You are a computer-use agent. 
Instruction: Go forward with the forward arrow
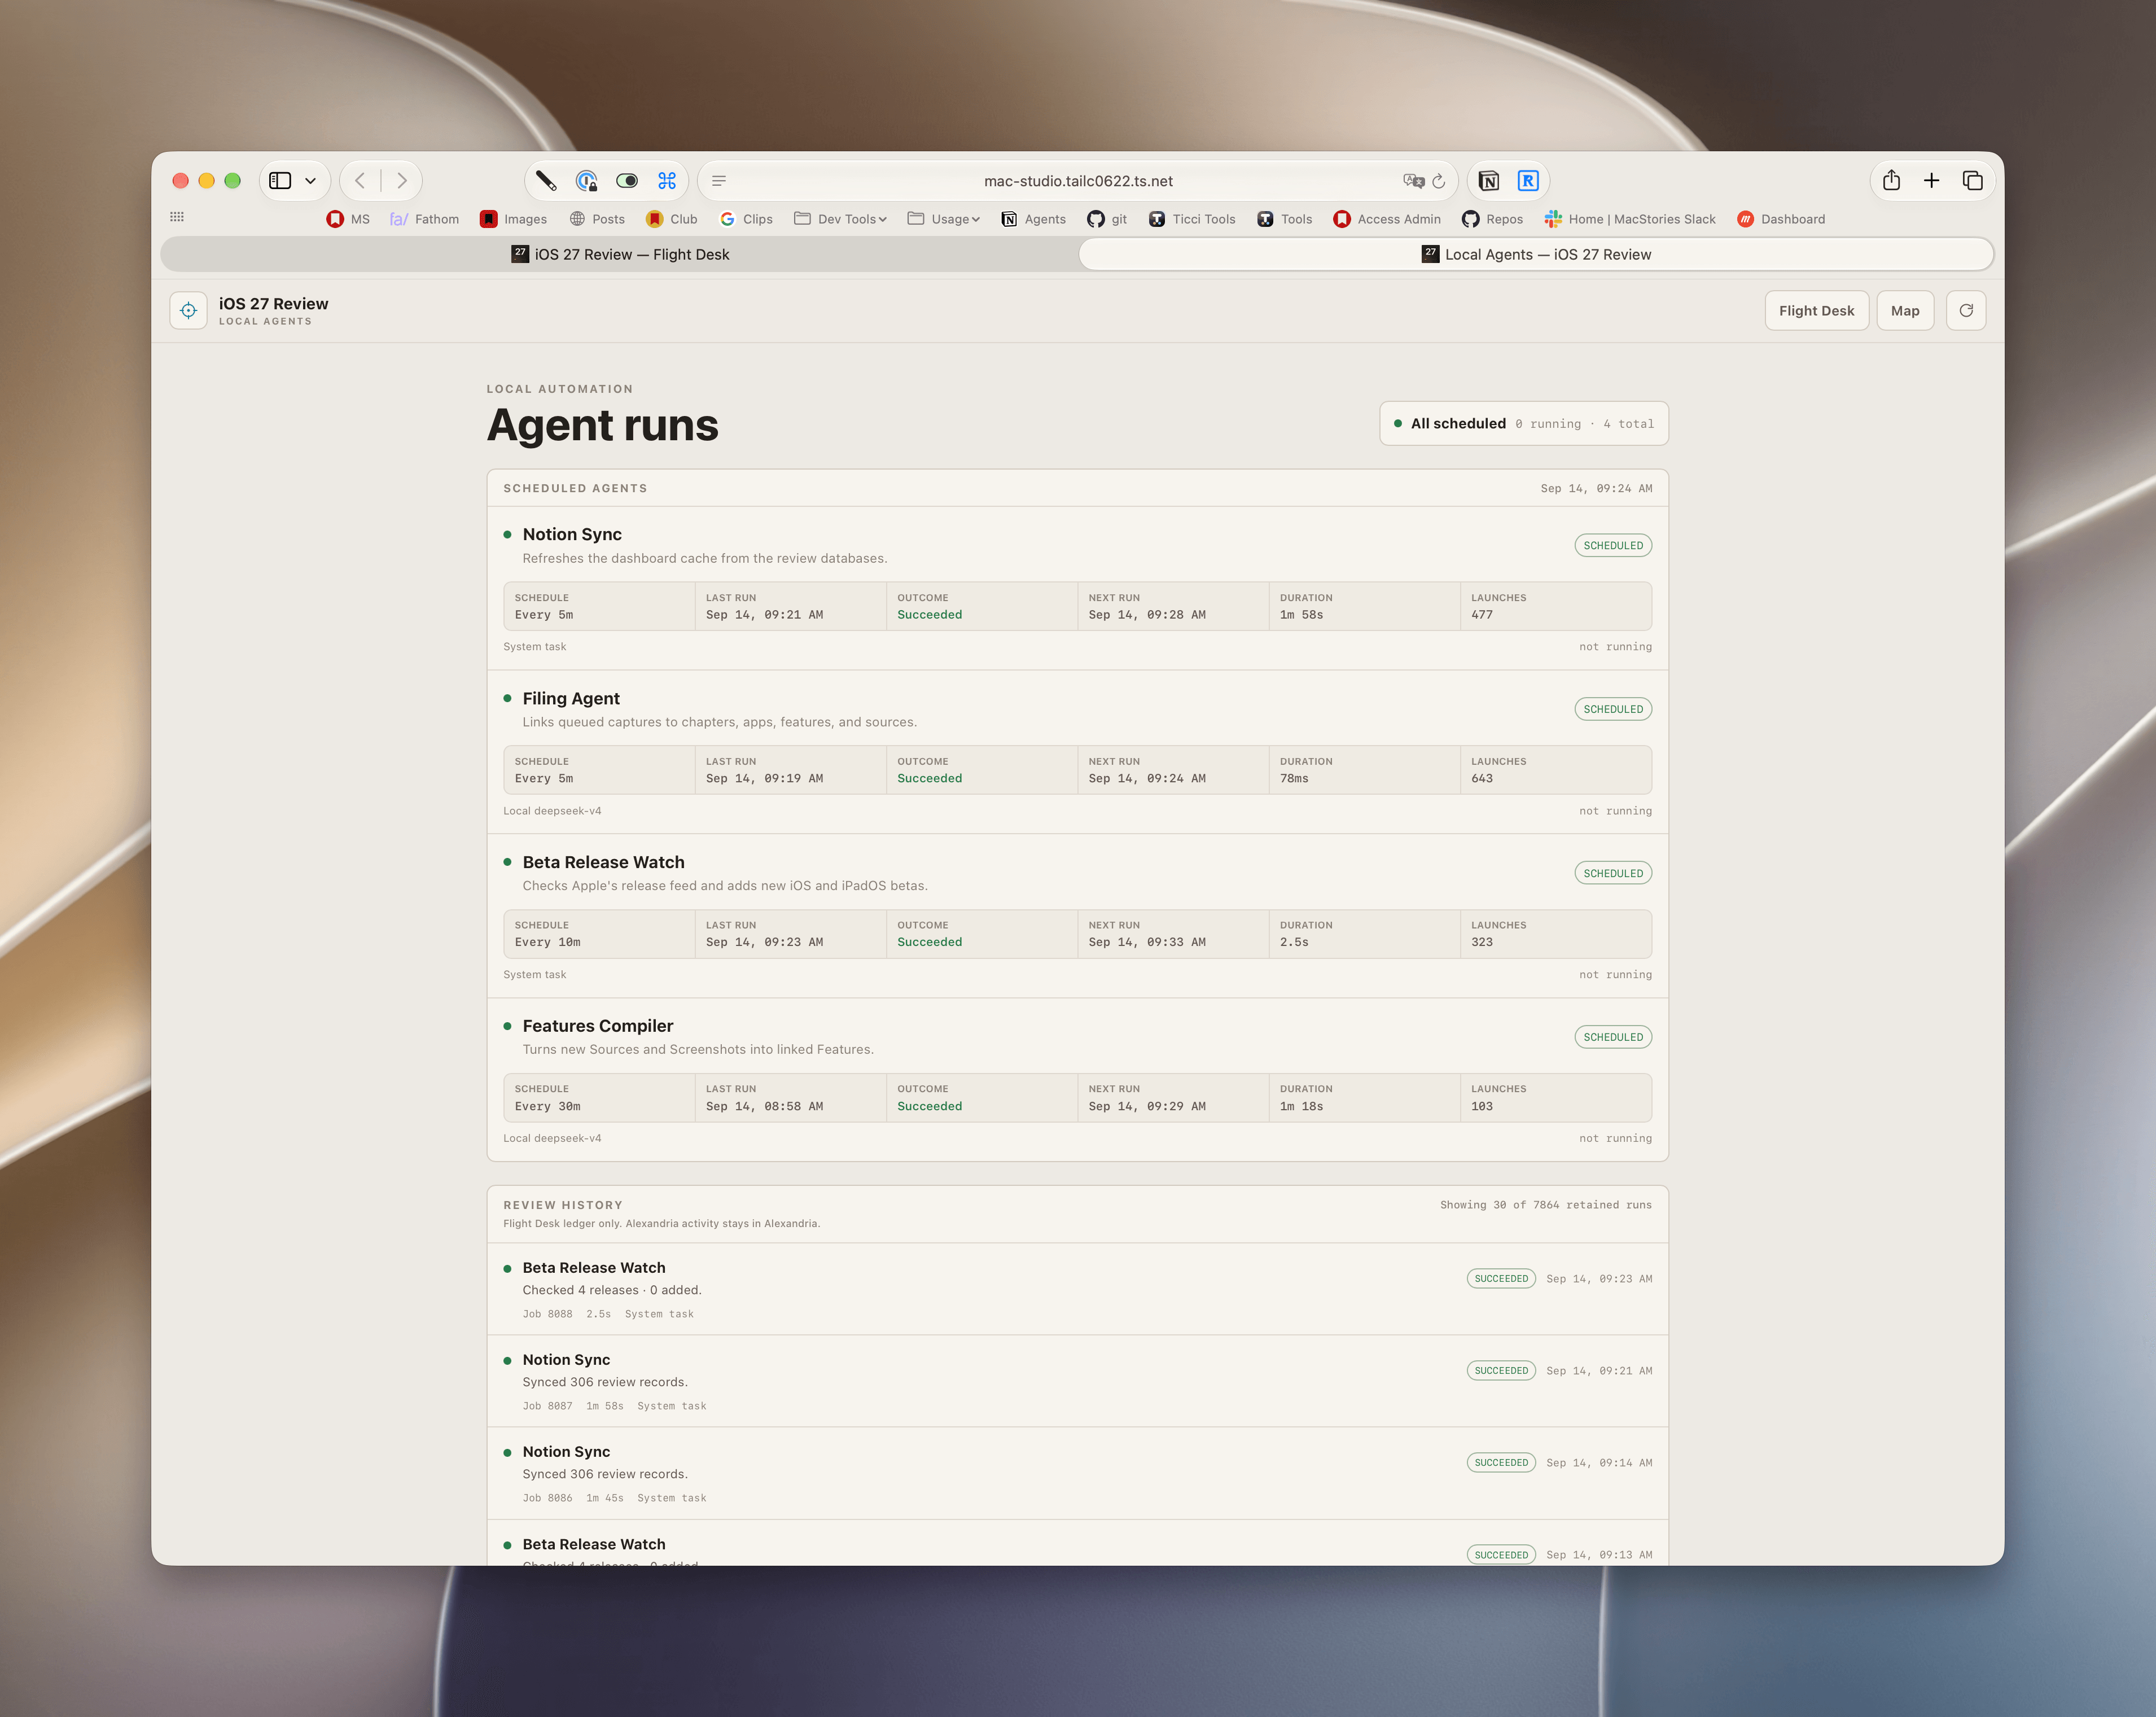[x=402, y=181]
